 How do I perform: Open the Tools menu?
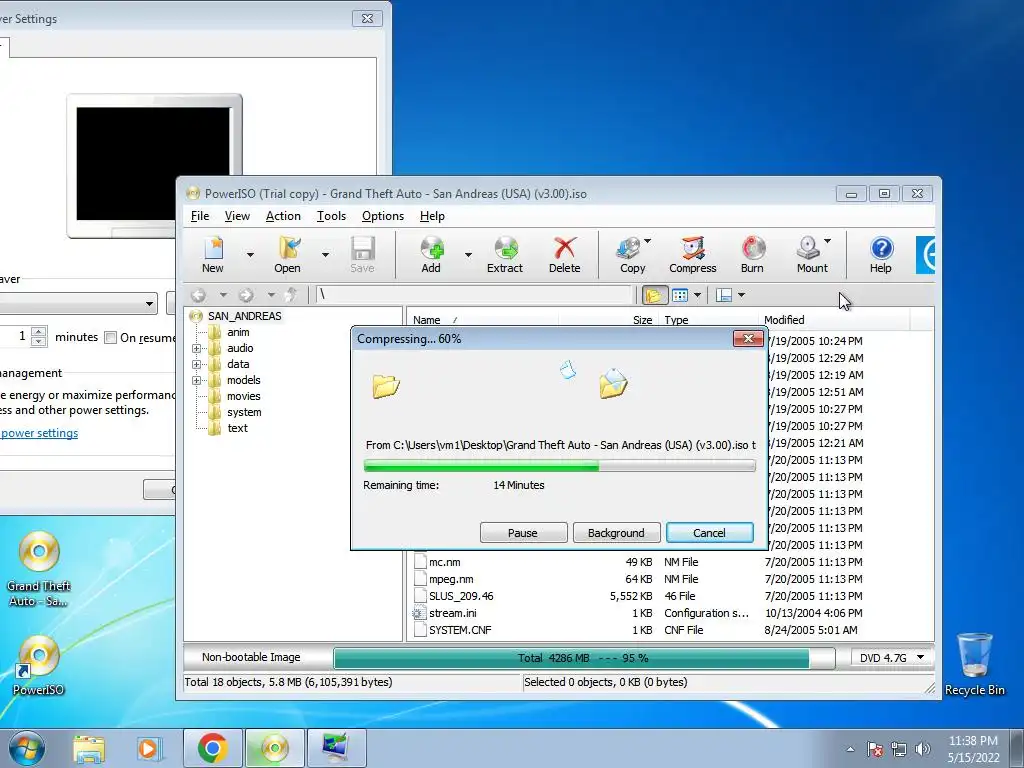click(331, 216)
